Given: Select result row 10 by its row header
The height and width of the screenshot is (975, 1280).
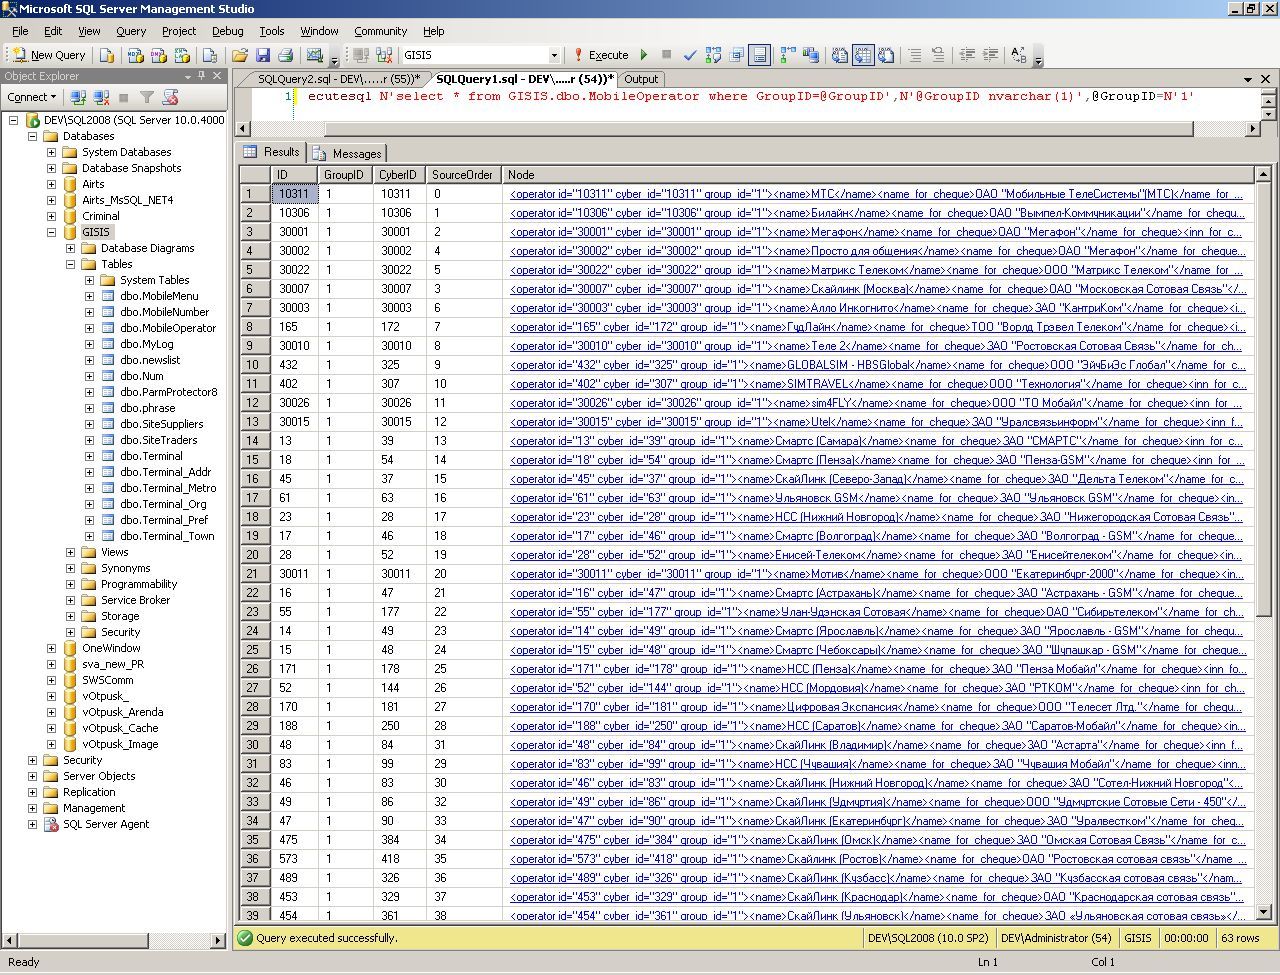Looking at the screenshot, I should [x=254, y=365].
